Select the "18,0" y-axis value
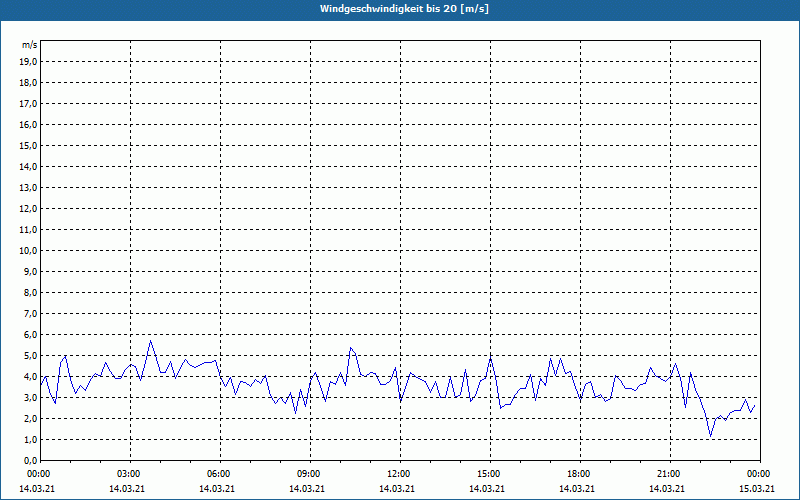Viewport: 800px width, 500px height. point(28,83)
